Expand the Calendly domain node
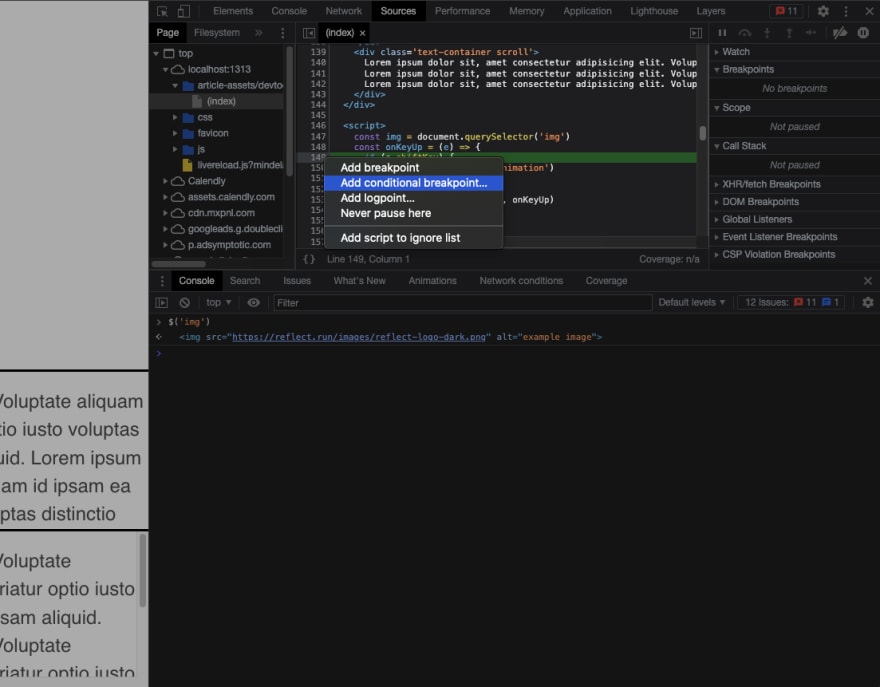This screenshot has width=880, height=687. [x=165, y=181]
